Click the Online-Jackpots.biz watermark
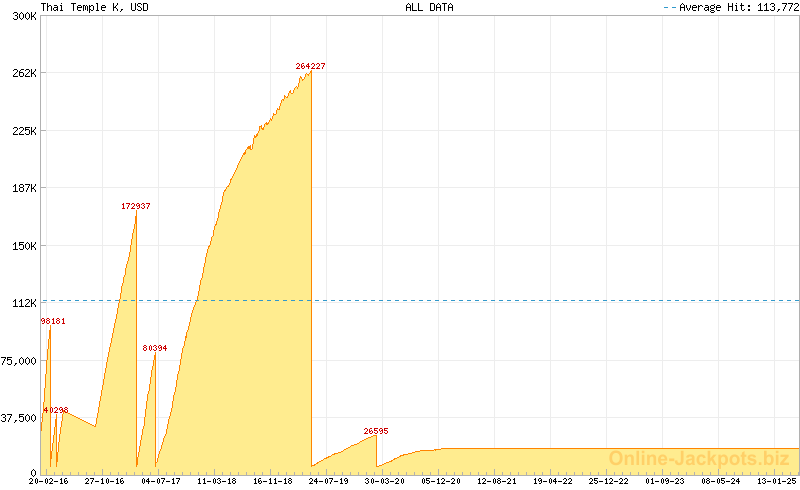 (698, 459)
